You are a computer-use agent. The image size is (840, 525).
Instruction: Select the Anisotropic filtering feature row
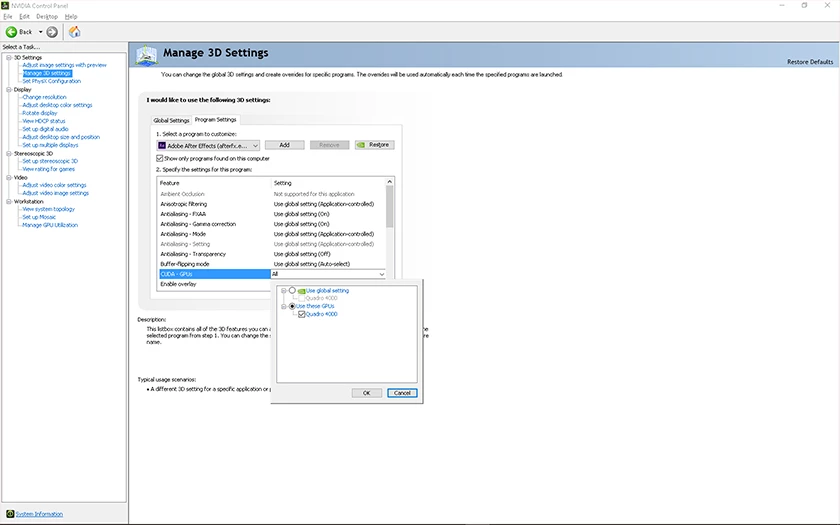click(271, 204)
